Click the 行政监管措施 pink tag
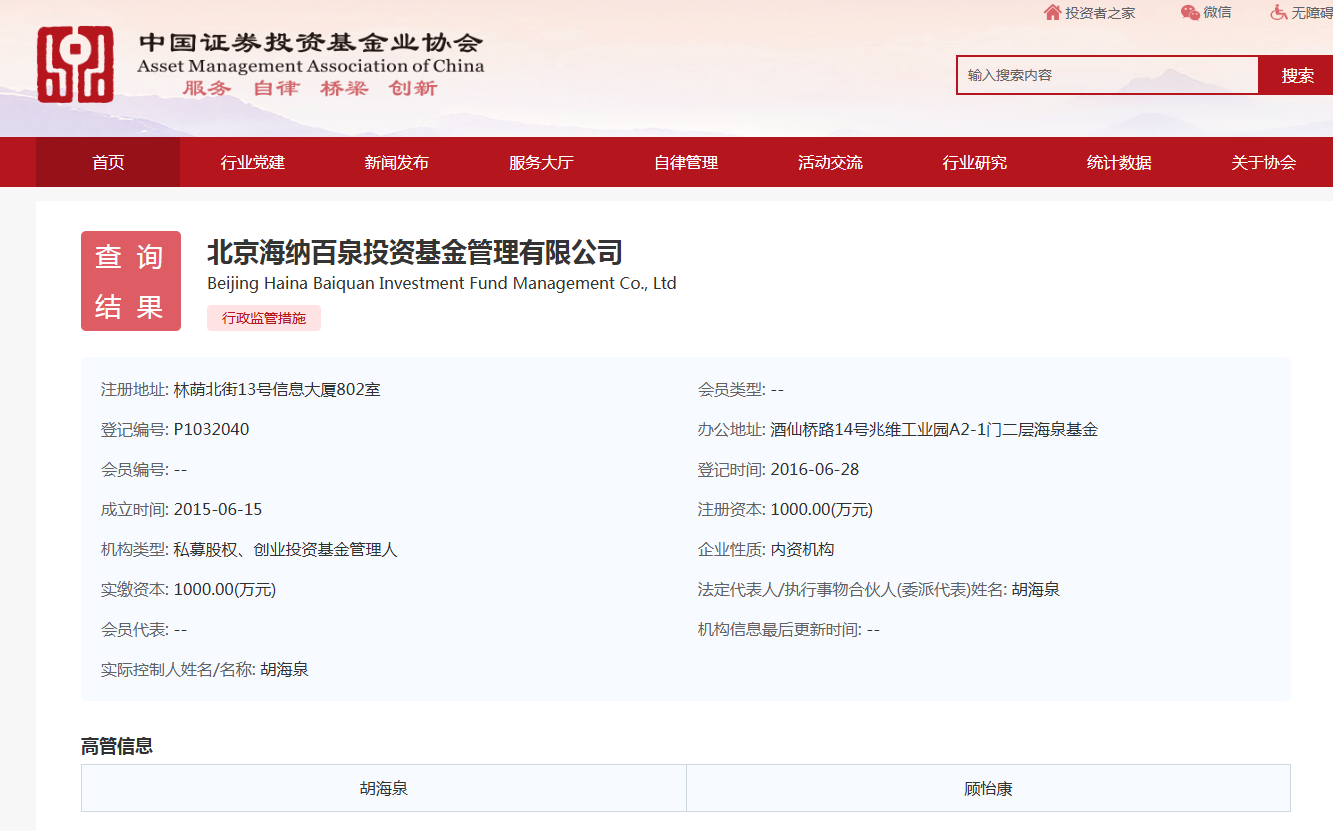 (x=264, y=318)
